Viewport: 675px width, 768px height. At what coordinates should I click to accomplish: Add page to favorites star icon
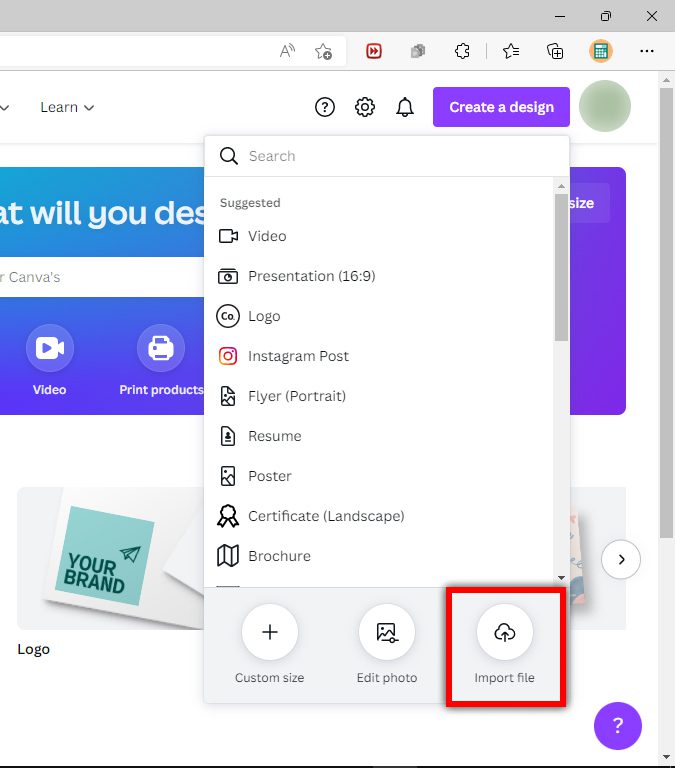point(323,51)
